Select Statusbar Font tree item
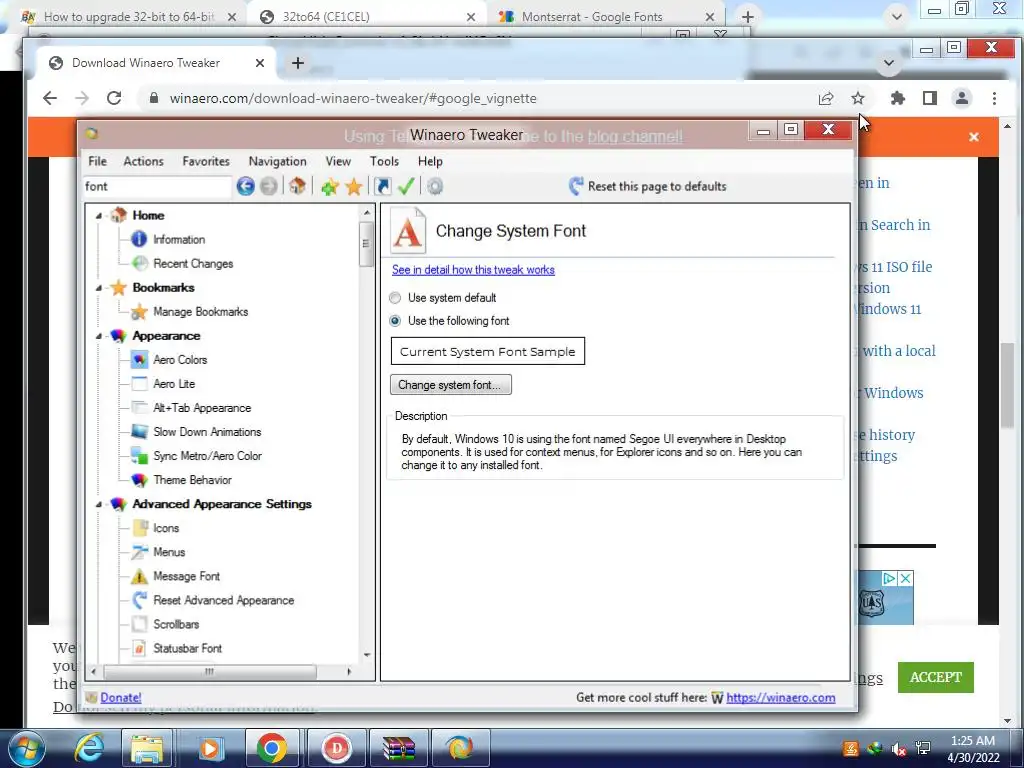 click(x=187, y=648)
